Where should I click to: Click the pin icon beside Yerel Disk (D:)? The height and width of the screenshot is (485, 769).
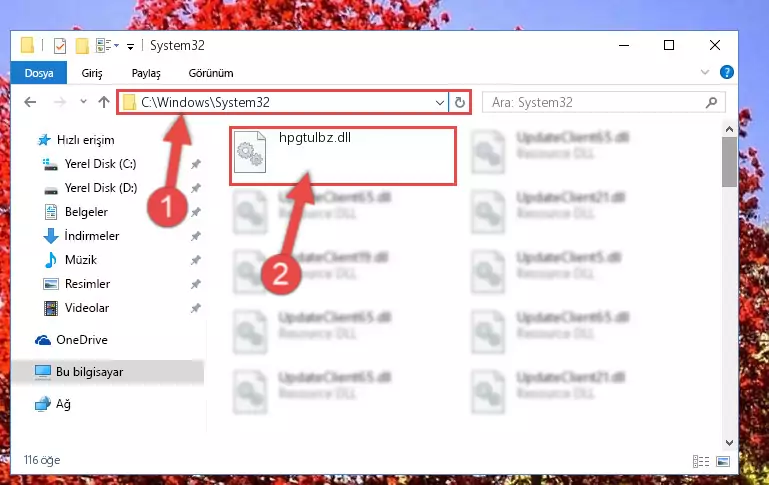pyautogui.click(x=196, y=188)
